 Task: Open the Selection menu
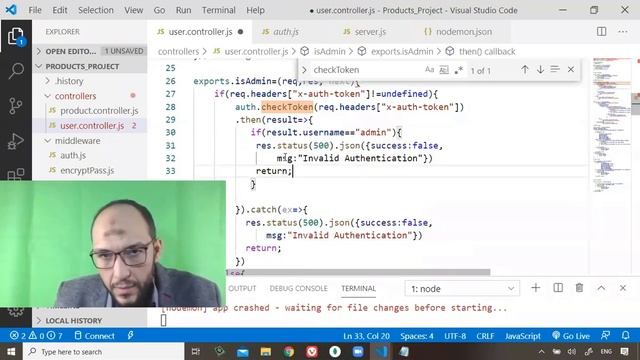pos(96,10)
